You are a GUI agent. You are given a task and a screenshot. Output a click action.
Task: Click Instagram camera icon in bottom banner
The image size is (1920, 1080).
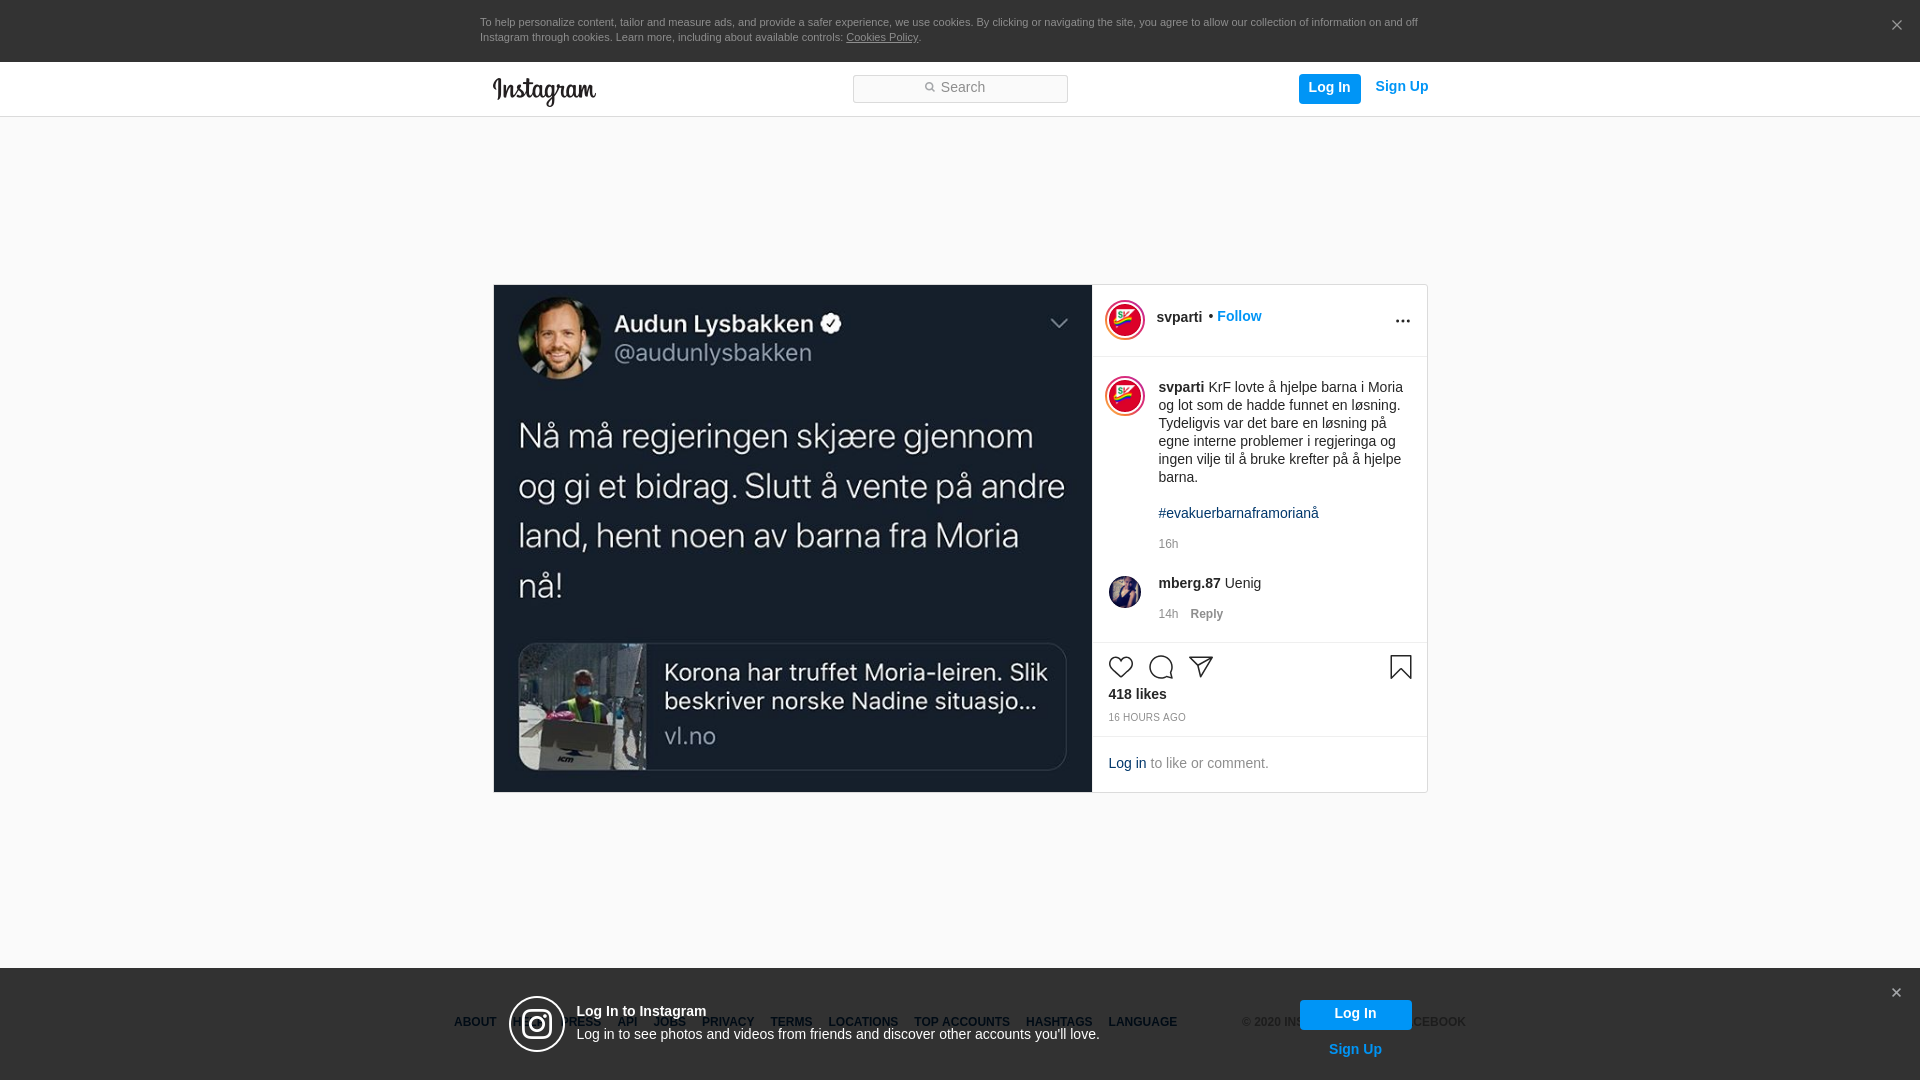pyautogui.click(x=537, y=1024)
